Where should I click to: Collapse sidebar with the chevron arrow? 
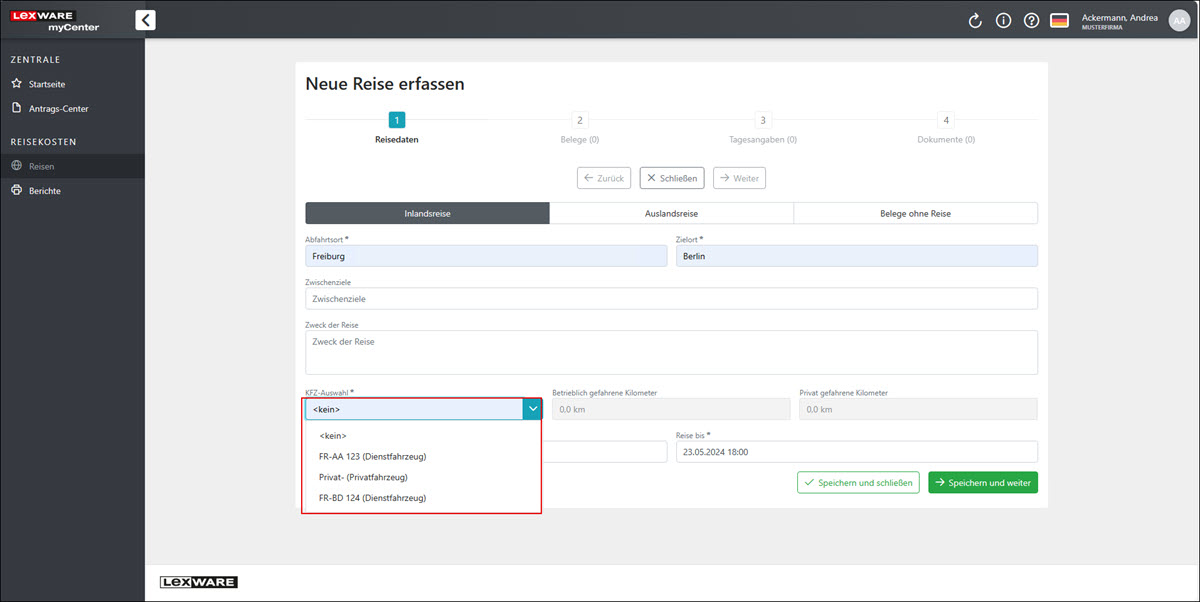coord(145,19)
